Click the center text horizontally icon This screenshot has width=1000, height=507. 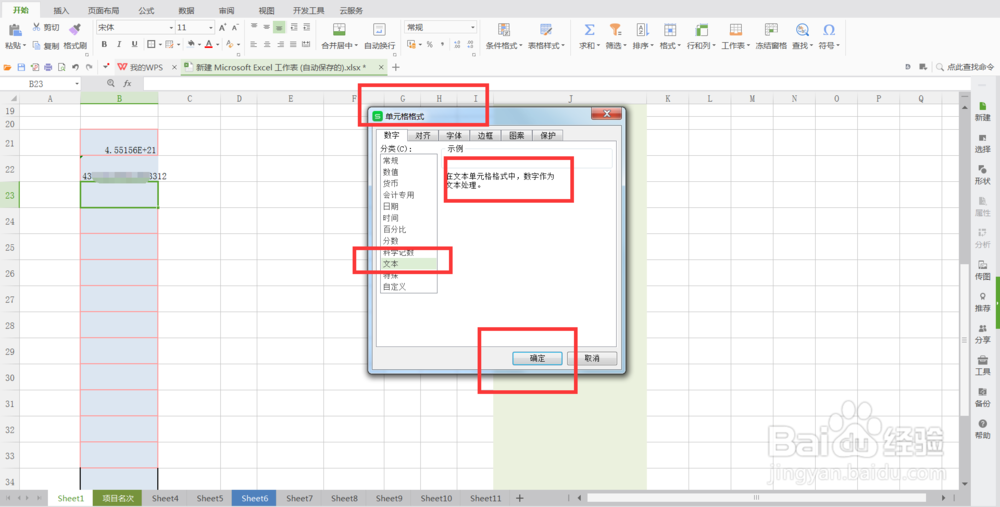tap(267, 45)
